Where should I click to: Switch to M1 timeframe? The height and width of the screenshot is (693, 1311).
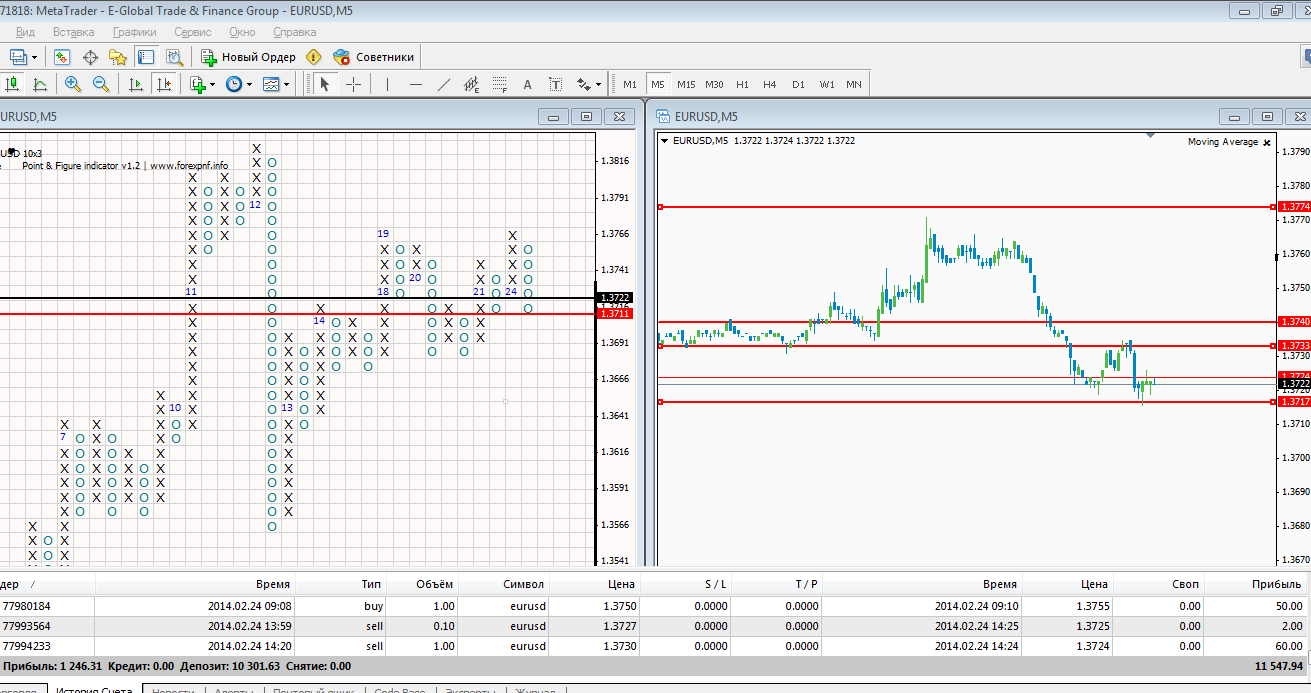click(x=630, y=84)
